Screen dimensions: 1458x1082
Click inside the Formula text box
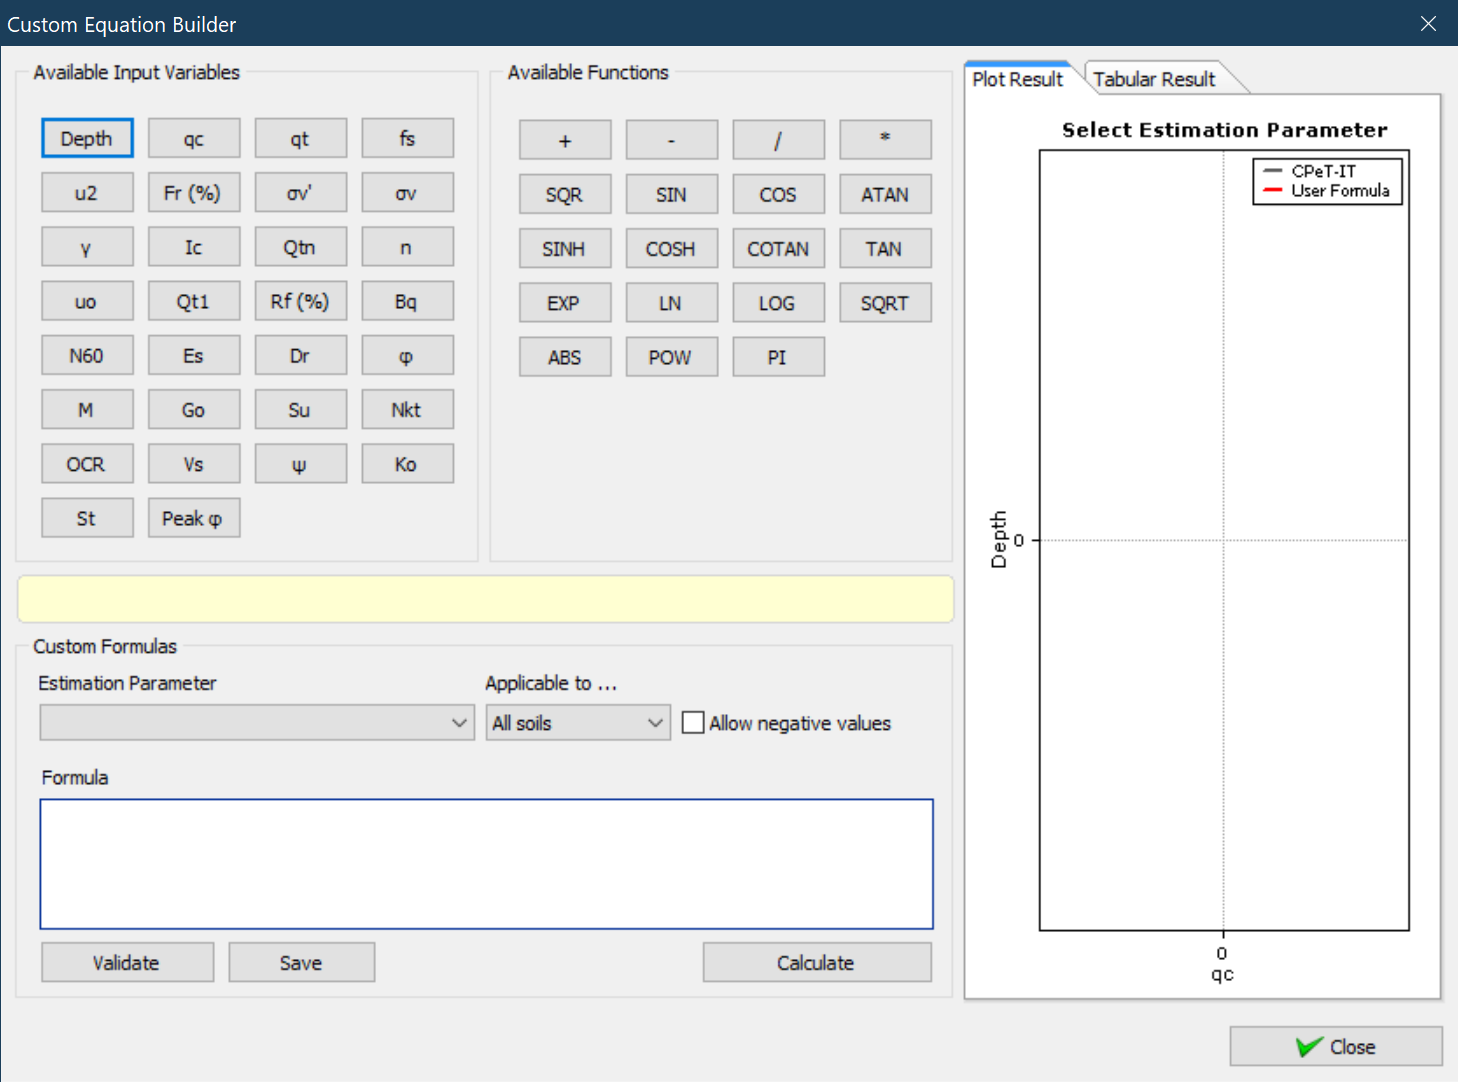pos(486,864)
